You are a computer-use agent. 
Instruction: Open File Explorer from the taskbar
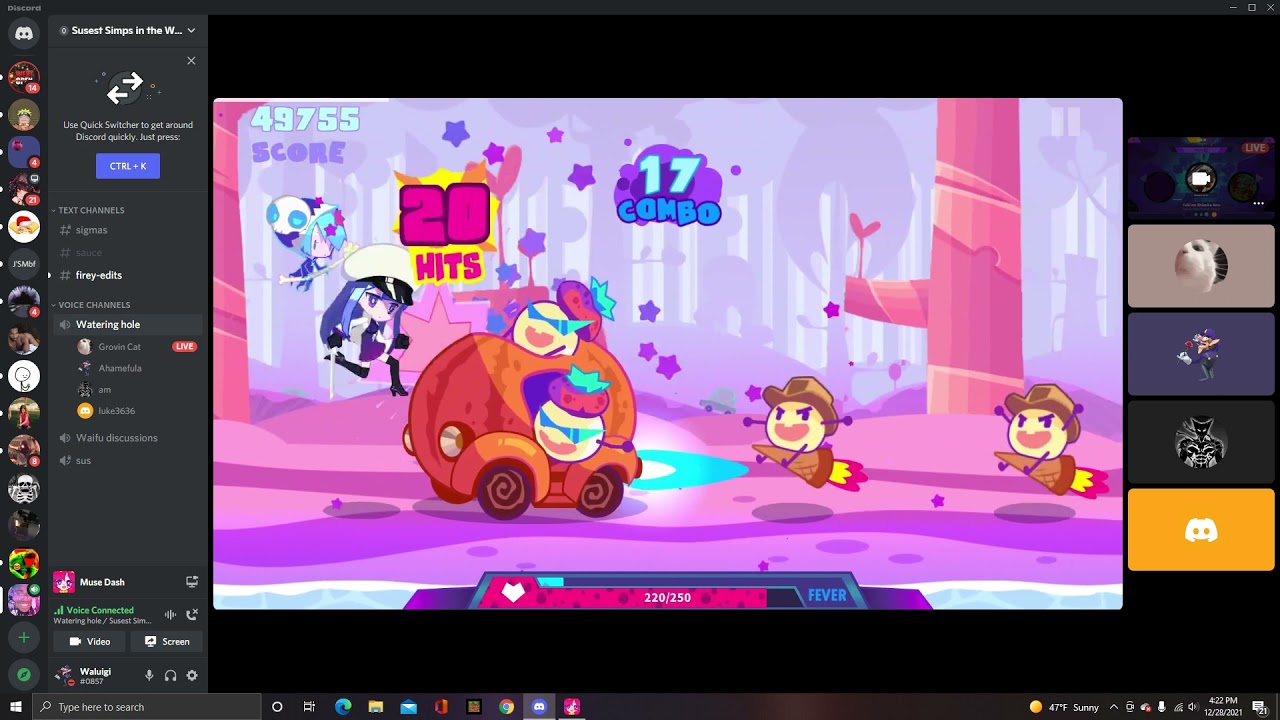pyautogui.click(x=376, y=707)
